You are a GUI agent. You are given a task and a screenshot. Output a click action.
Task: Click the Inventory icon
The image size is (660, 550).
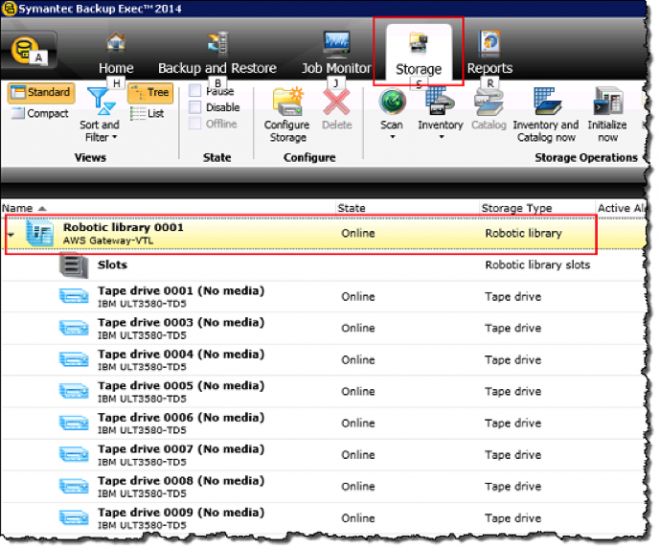(x=439, y=101)
